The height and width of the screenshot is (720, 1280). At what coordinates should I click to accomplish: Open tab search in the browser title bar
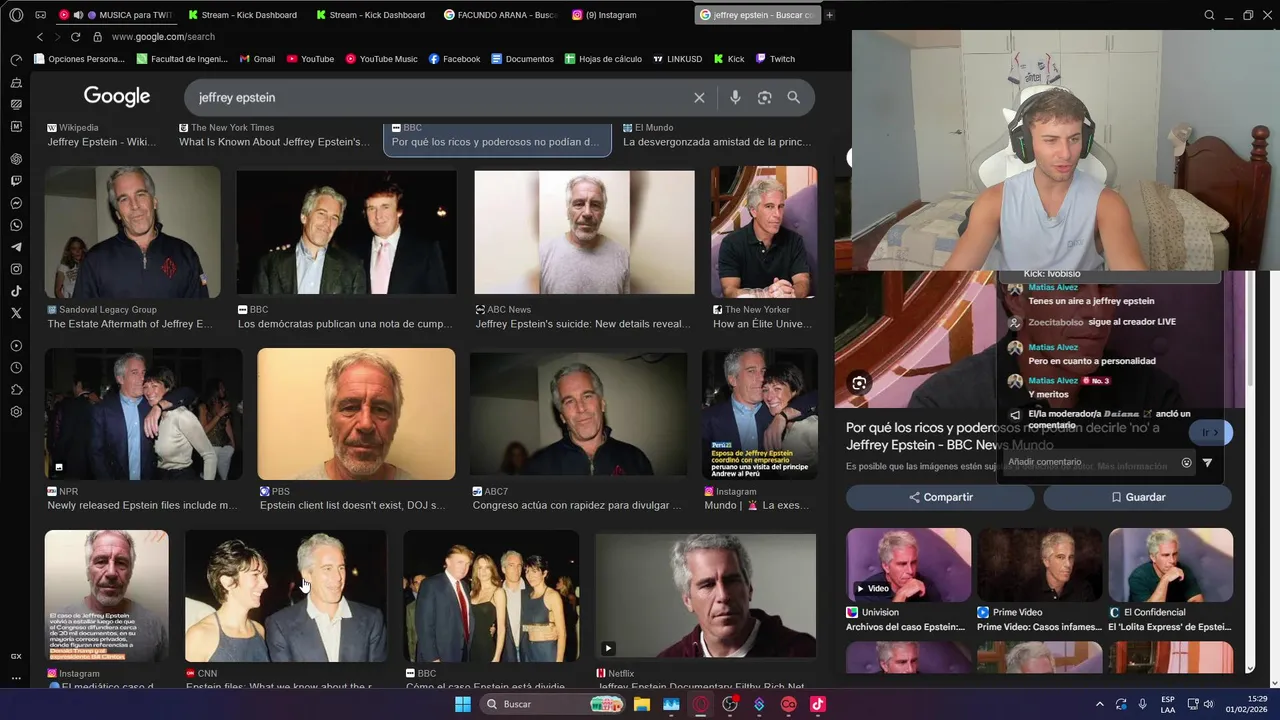click(x=1209, y=15)
